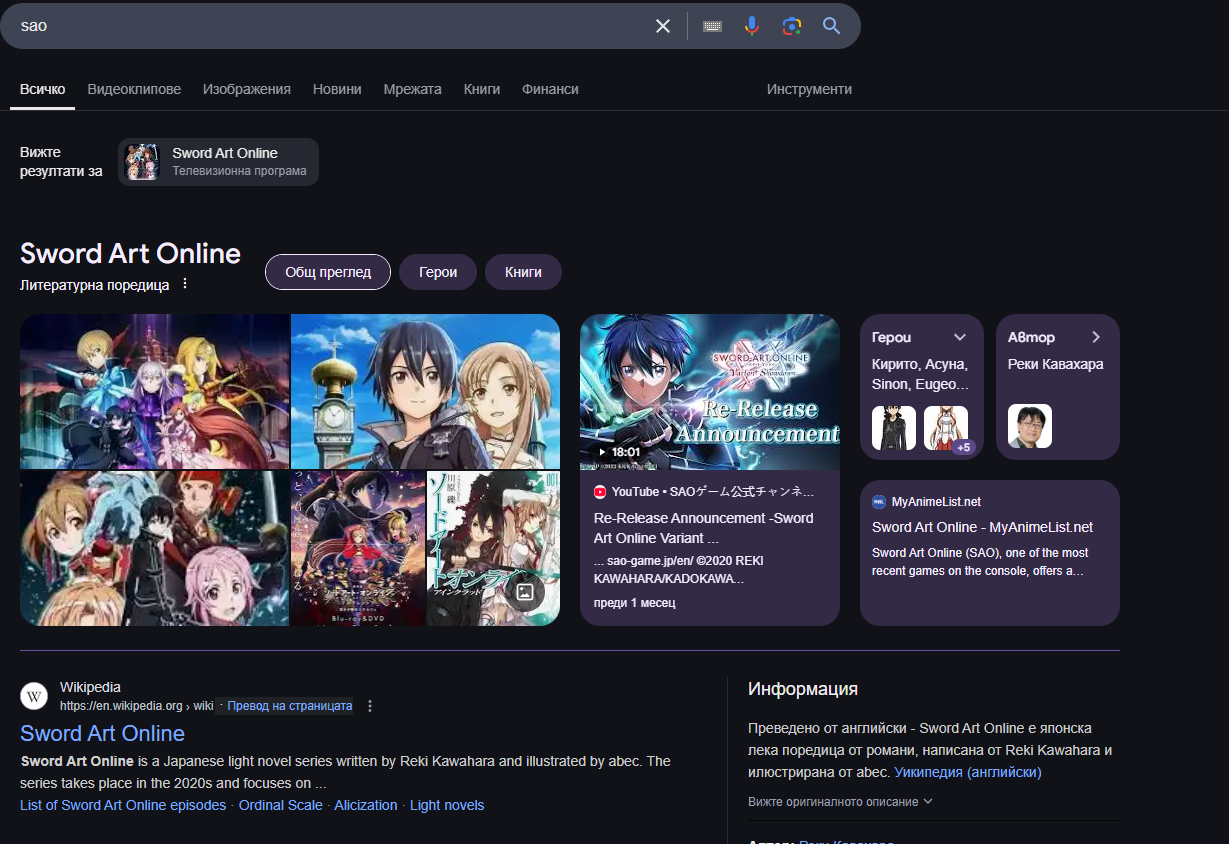The width and height of the screenshot is (1229, 844).
Task: Open the Blu-ray & DVD cover image
Action: (x=358, y=549)
